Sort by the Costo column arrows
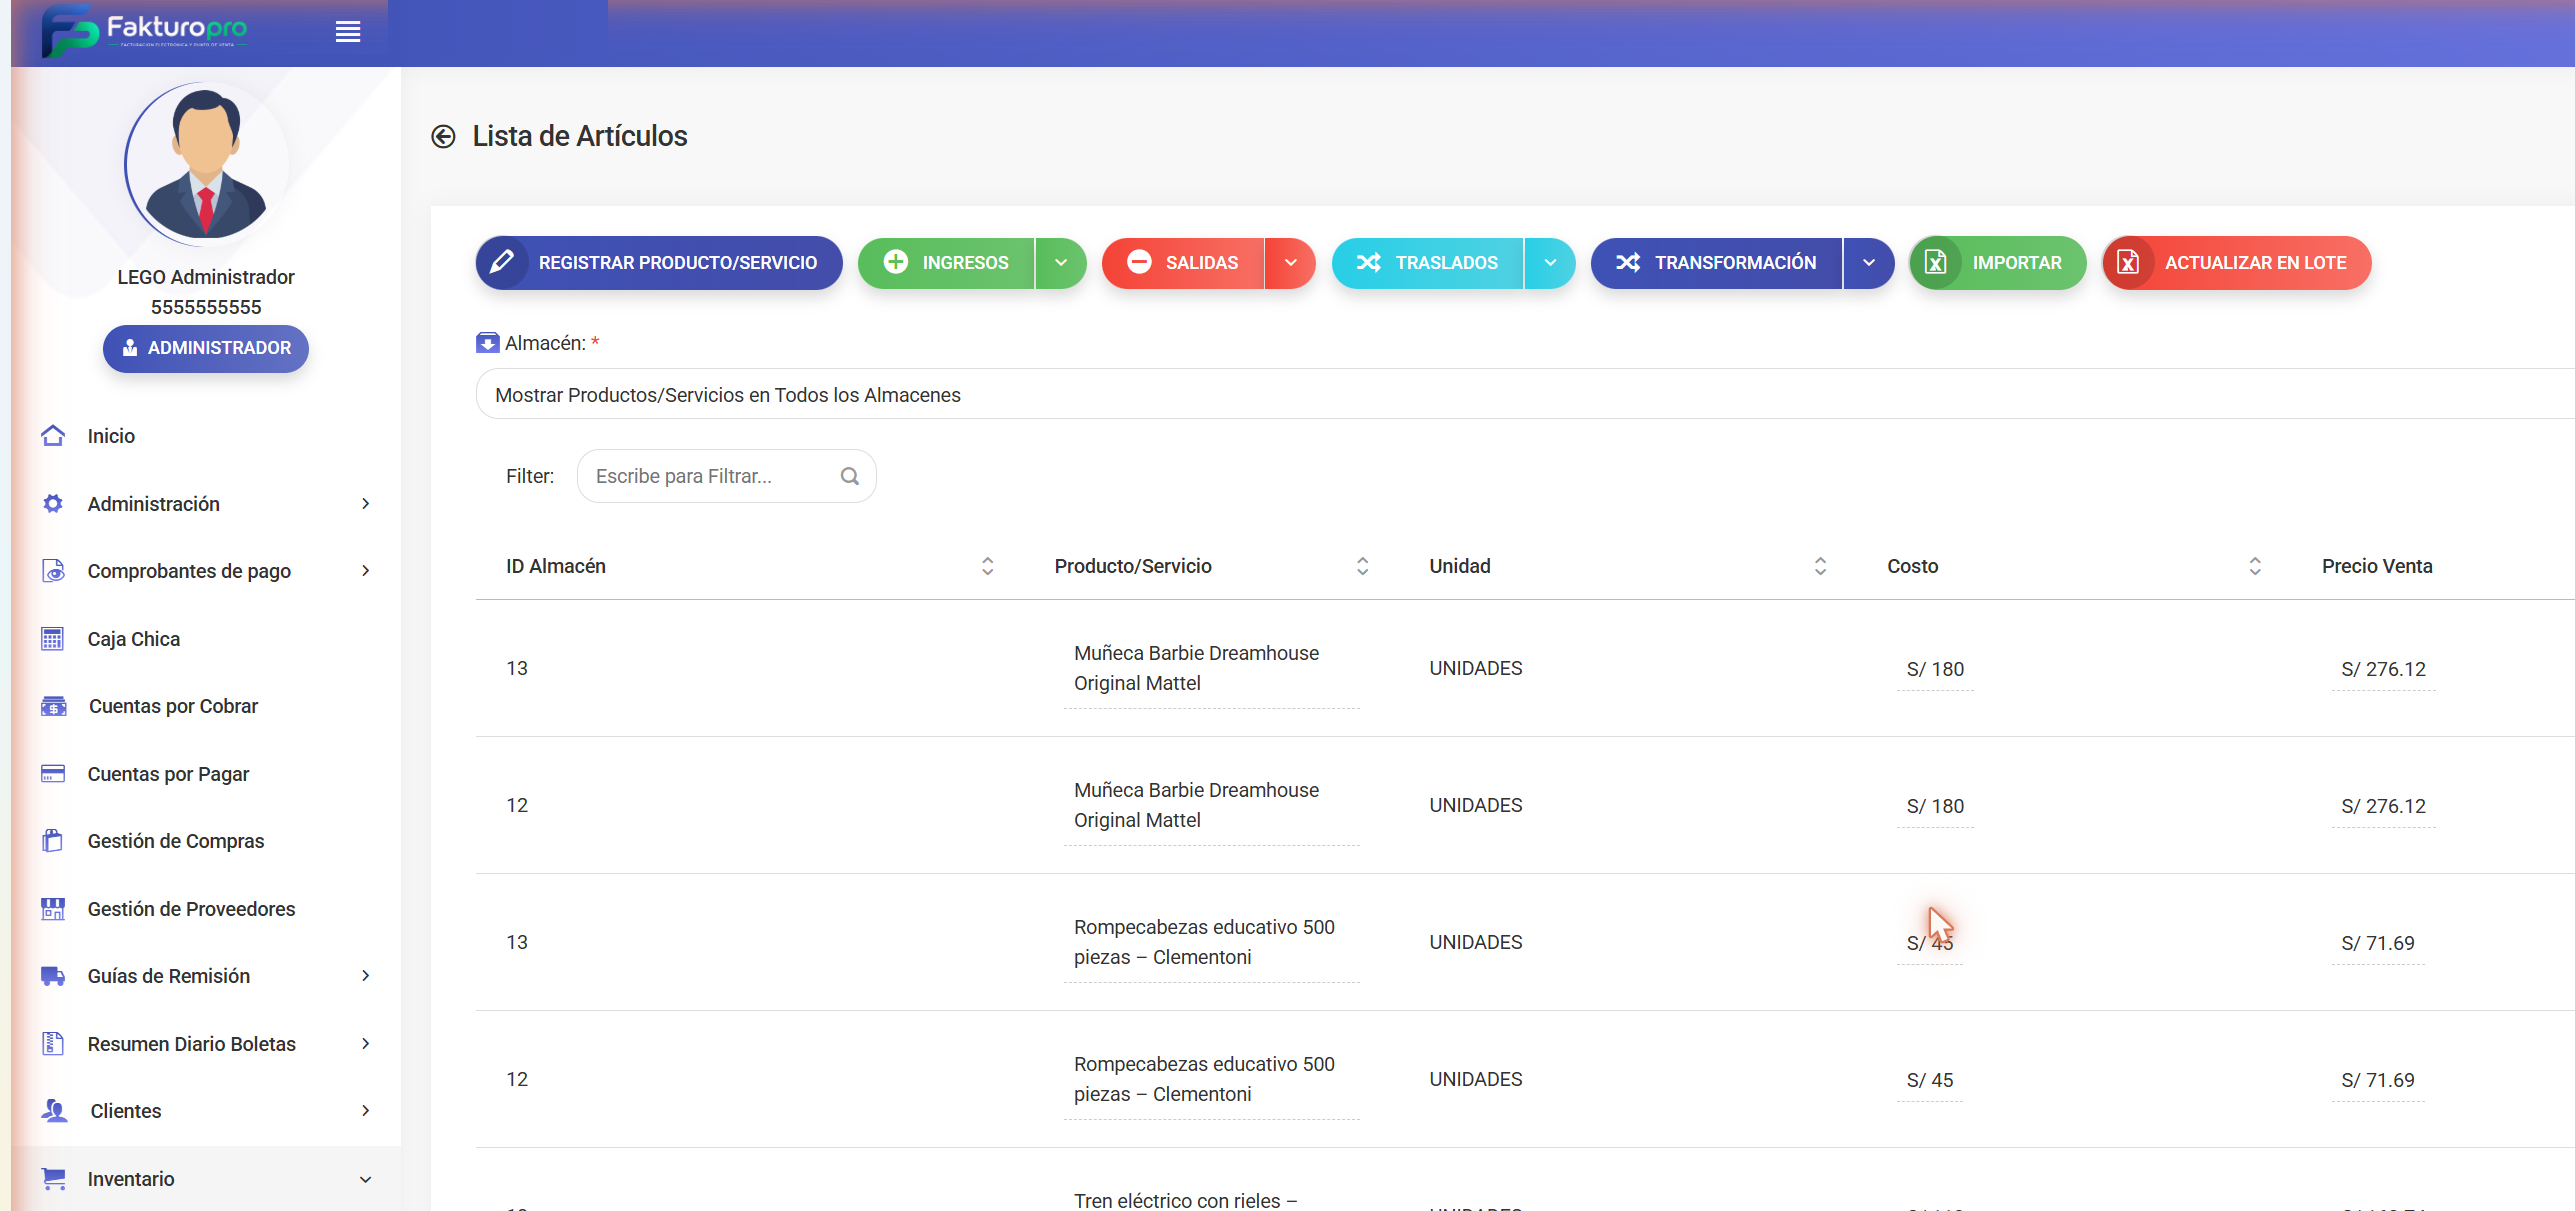Screen dimensions: 2575x1211 pyautogui.click(x=2255, y=566)
